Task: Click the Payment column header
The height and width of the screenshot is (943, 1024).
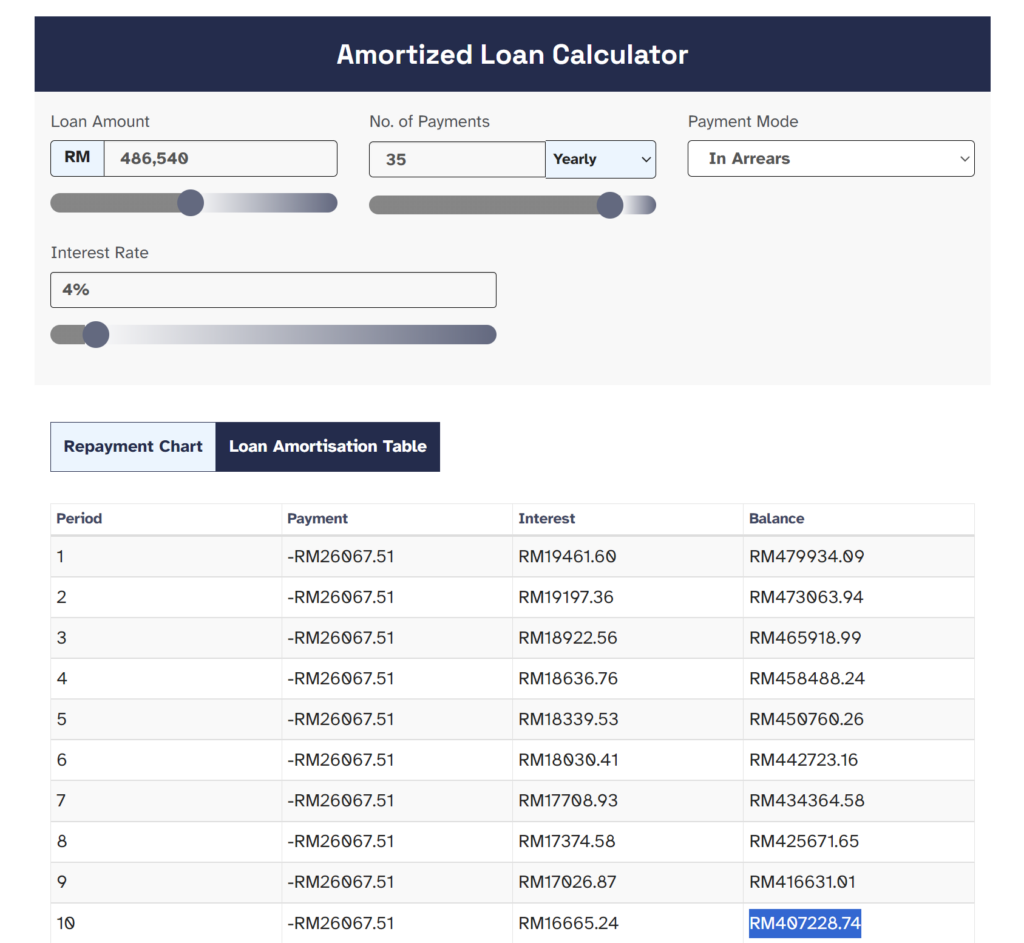Action: pos(317,519)
